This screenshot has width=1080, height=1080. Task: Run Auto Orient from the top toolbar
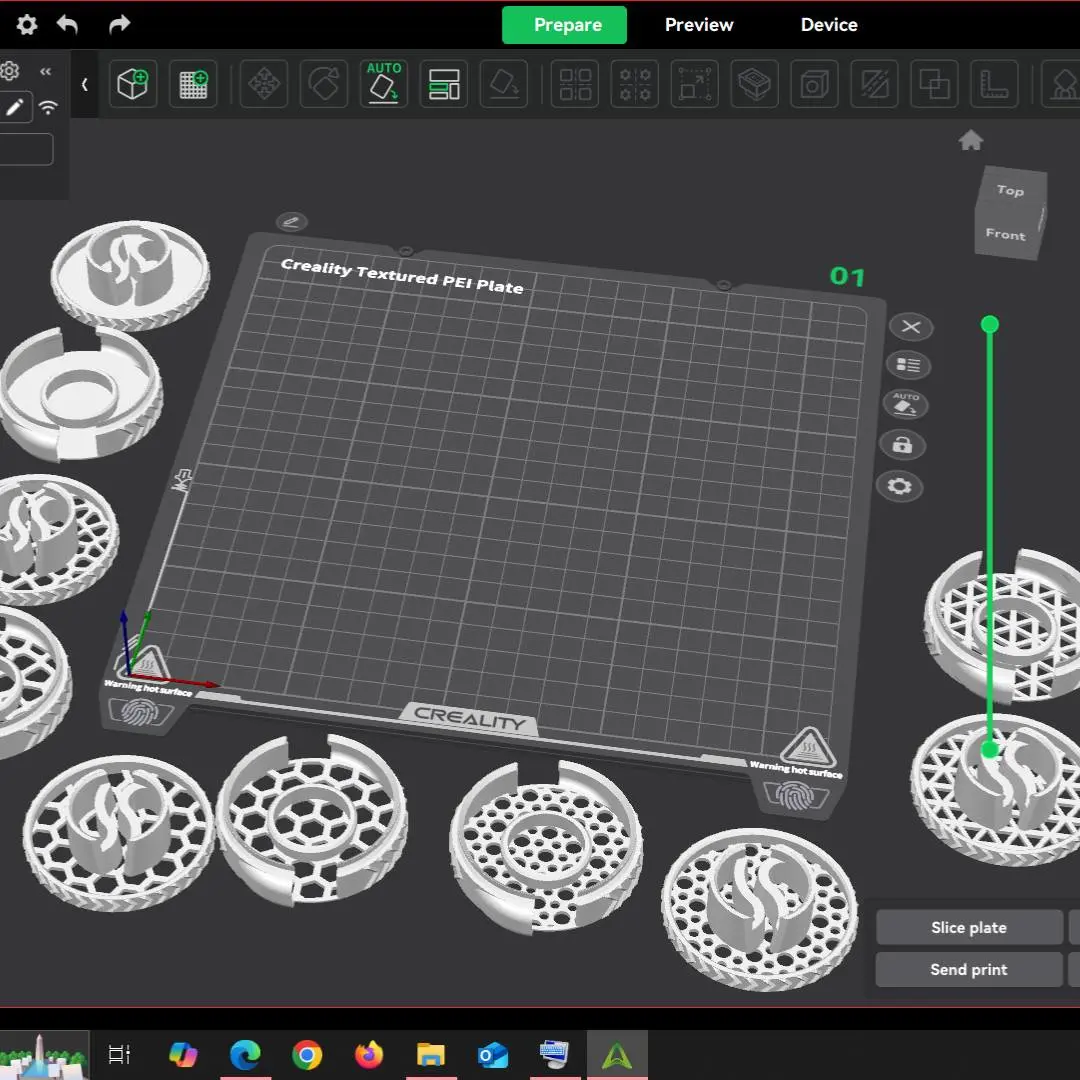click(384, 84)
